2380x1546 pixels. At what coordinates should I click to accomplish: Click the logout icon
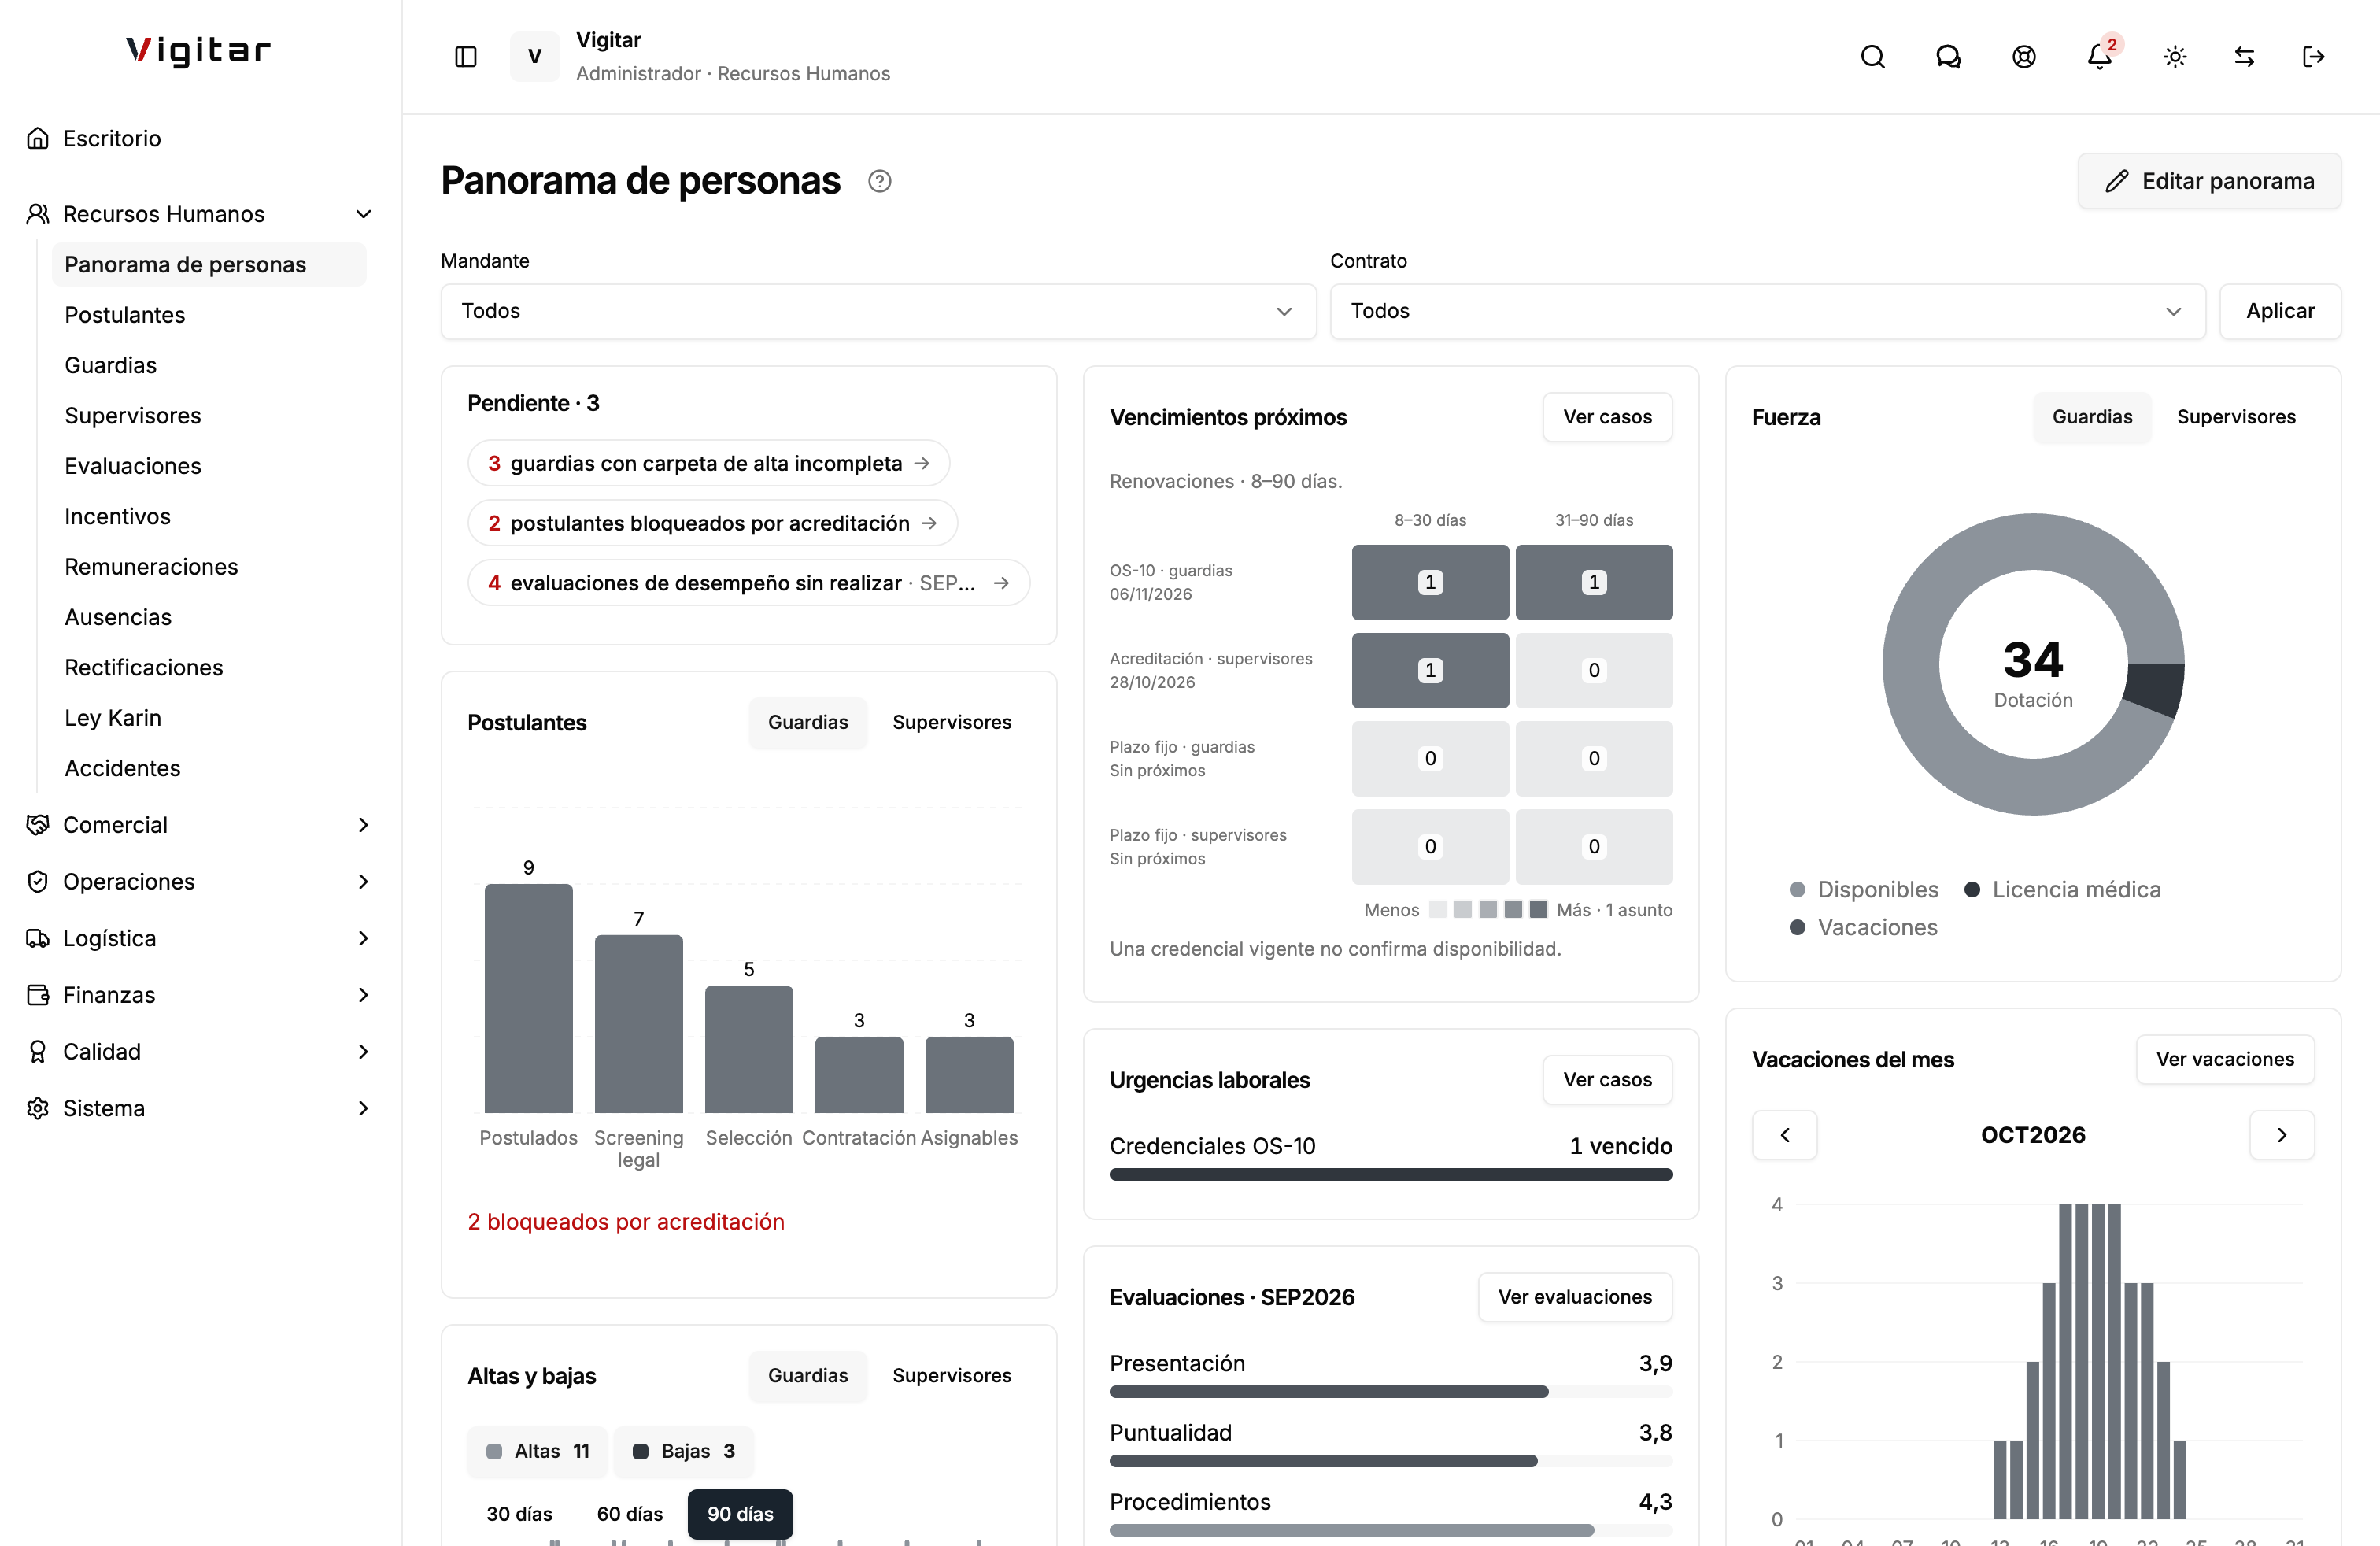(2313, 57)
